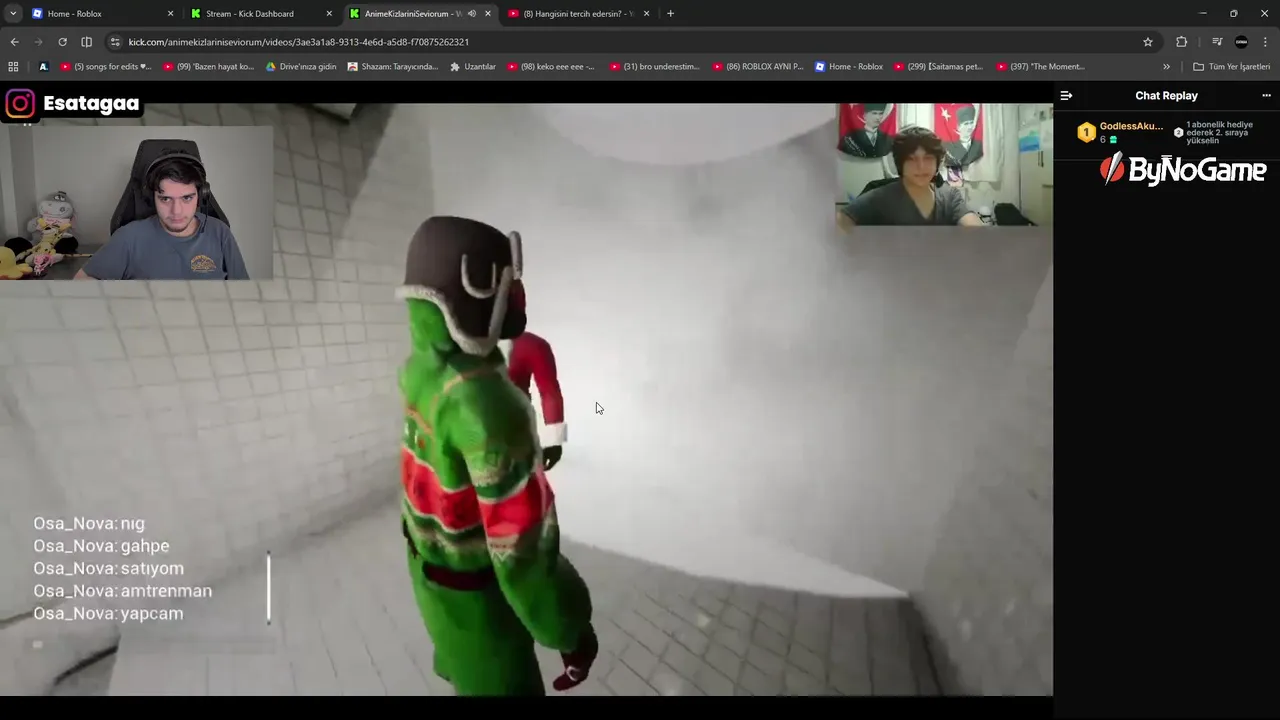Close the Hangisini tercih edersin tab
The height and width of the screenshot is (720, 1280).
coord(646,14)
